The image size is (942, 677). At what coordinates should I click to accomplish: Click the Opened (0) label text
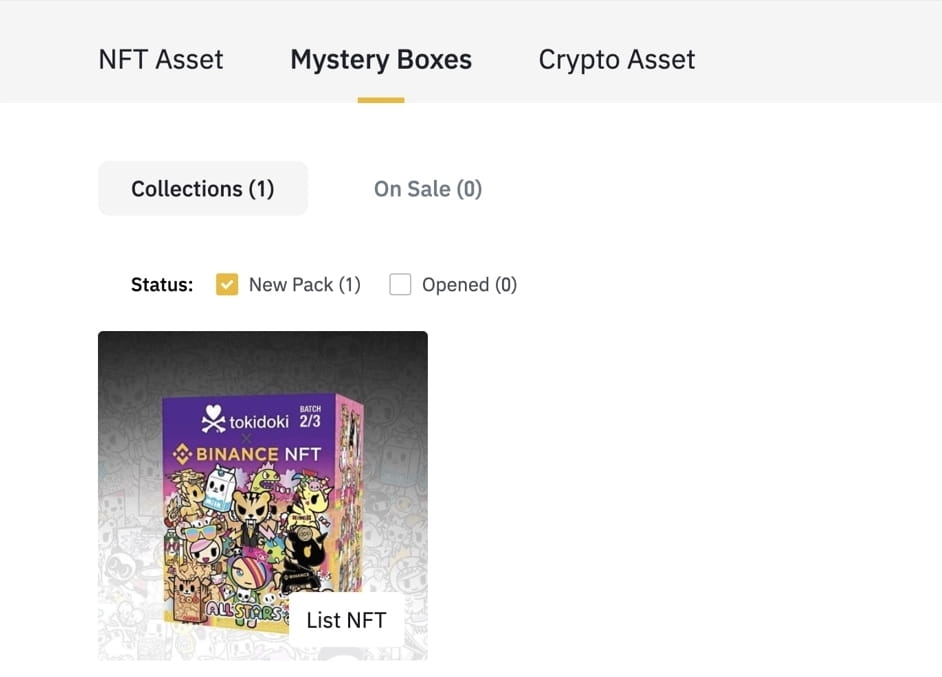pos(469,285)
